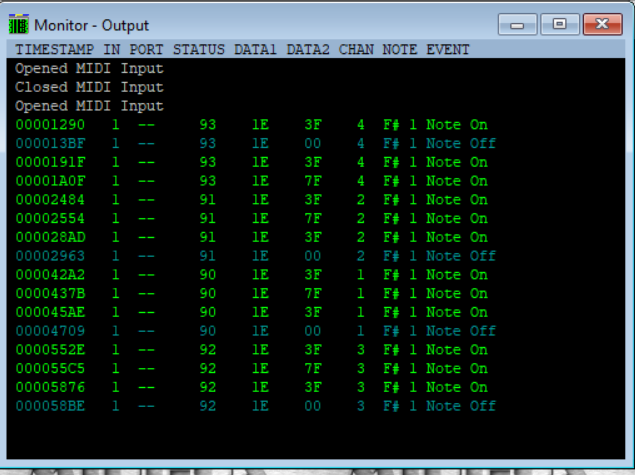Screen dimensions: 635x475
Task: Click the Monitor app icon in title bar
Action: pyautogui.click(x=18, y=24)
